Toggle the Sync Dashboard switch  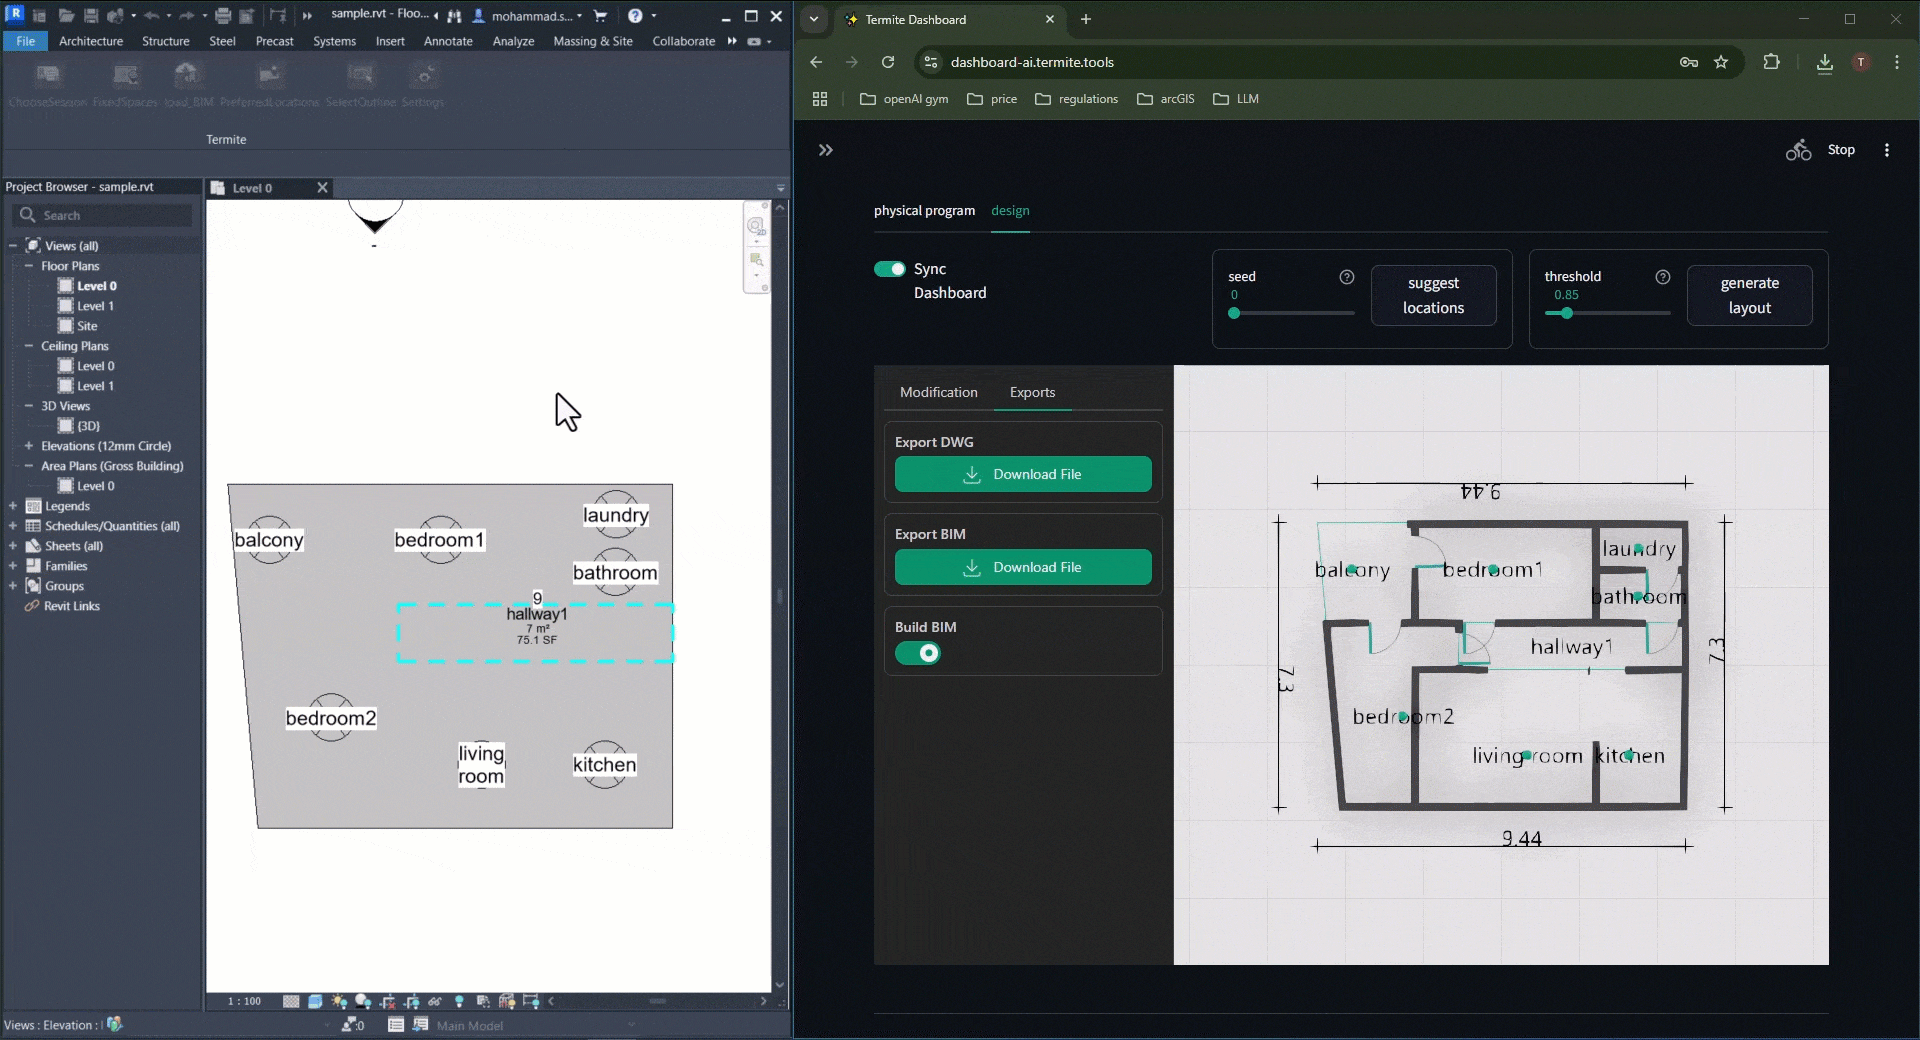point(889,269)
